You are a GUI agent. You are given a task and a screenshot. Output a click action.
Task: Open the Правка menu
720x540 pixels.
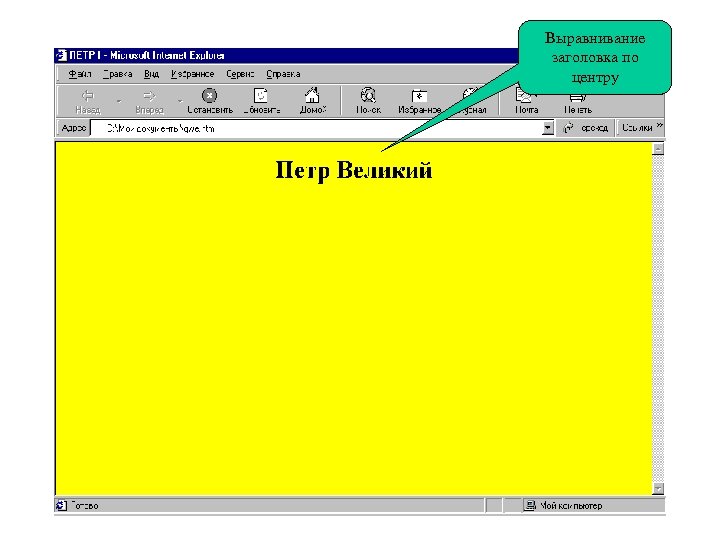coord(118,74)
